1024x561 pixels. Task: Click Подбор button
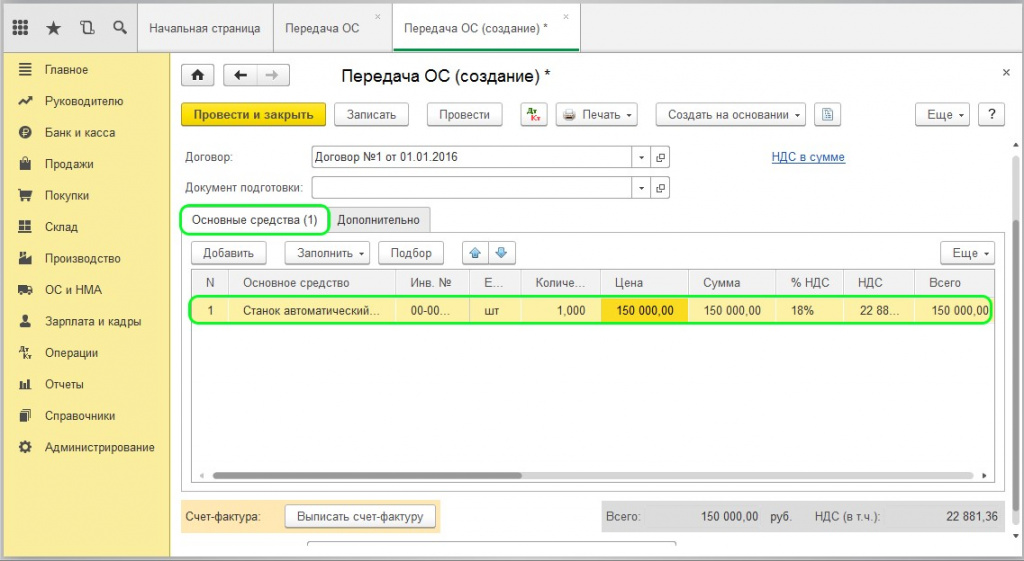click(x=411, y=253)
